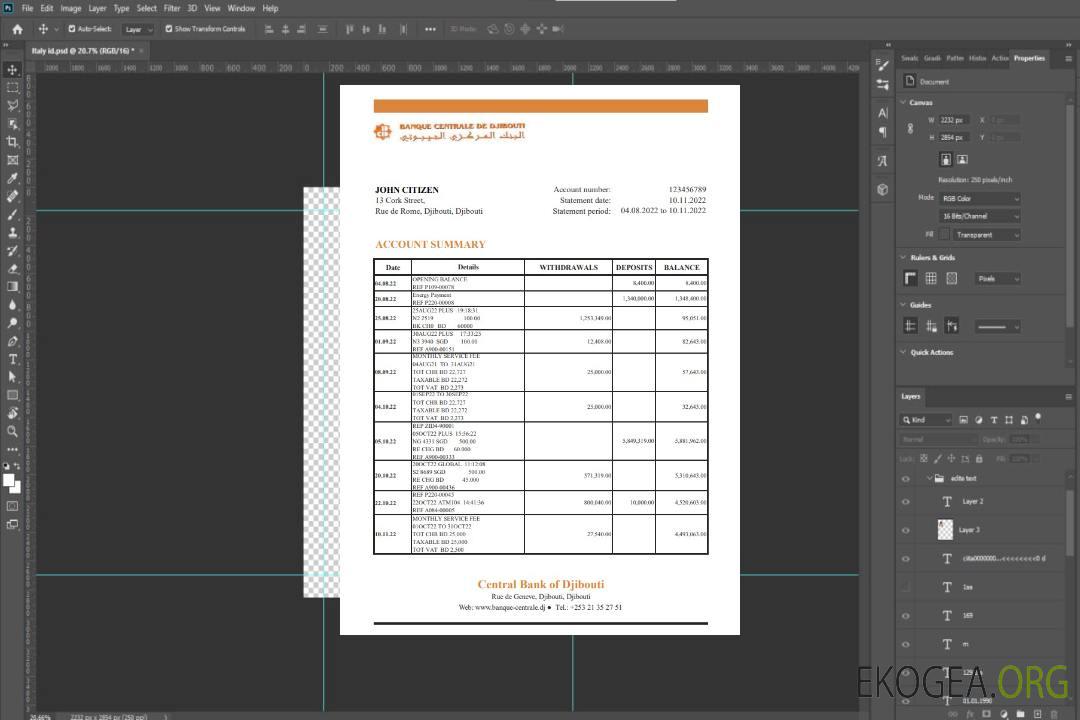Open the 16 Bits/Channel dropdown
1080x720 pixels.
pos(979,216)
